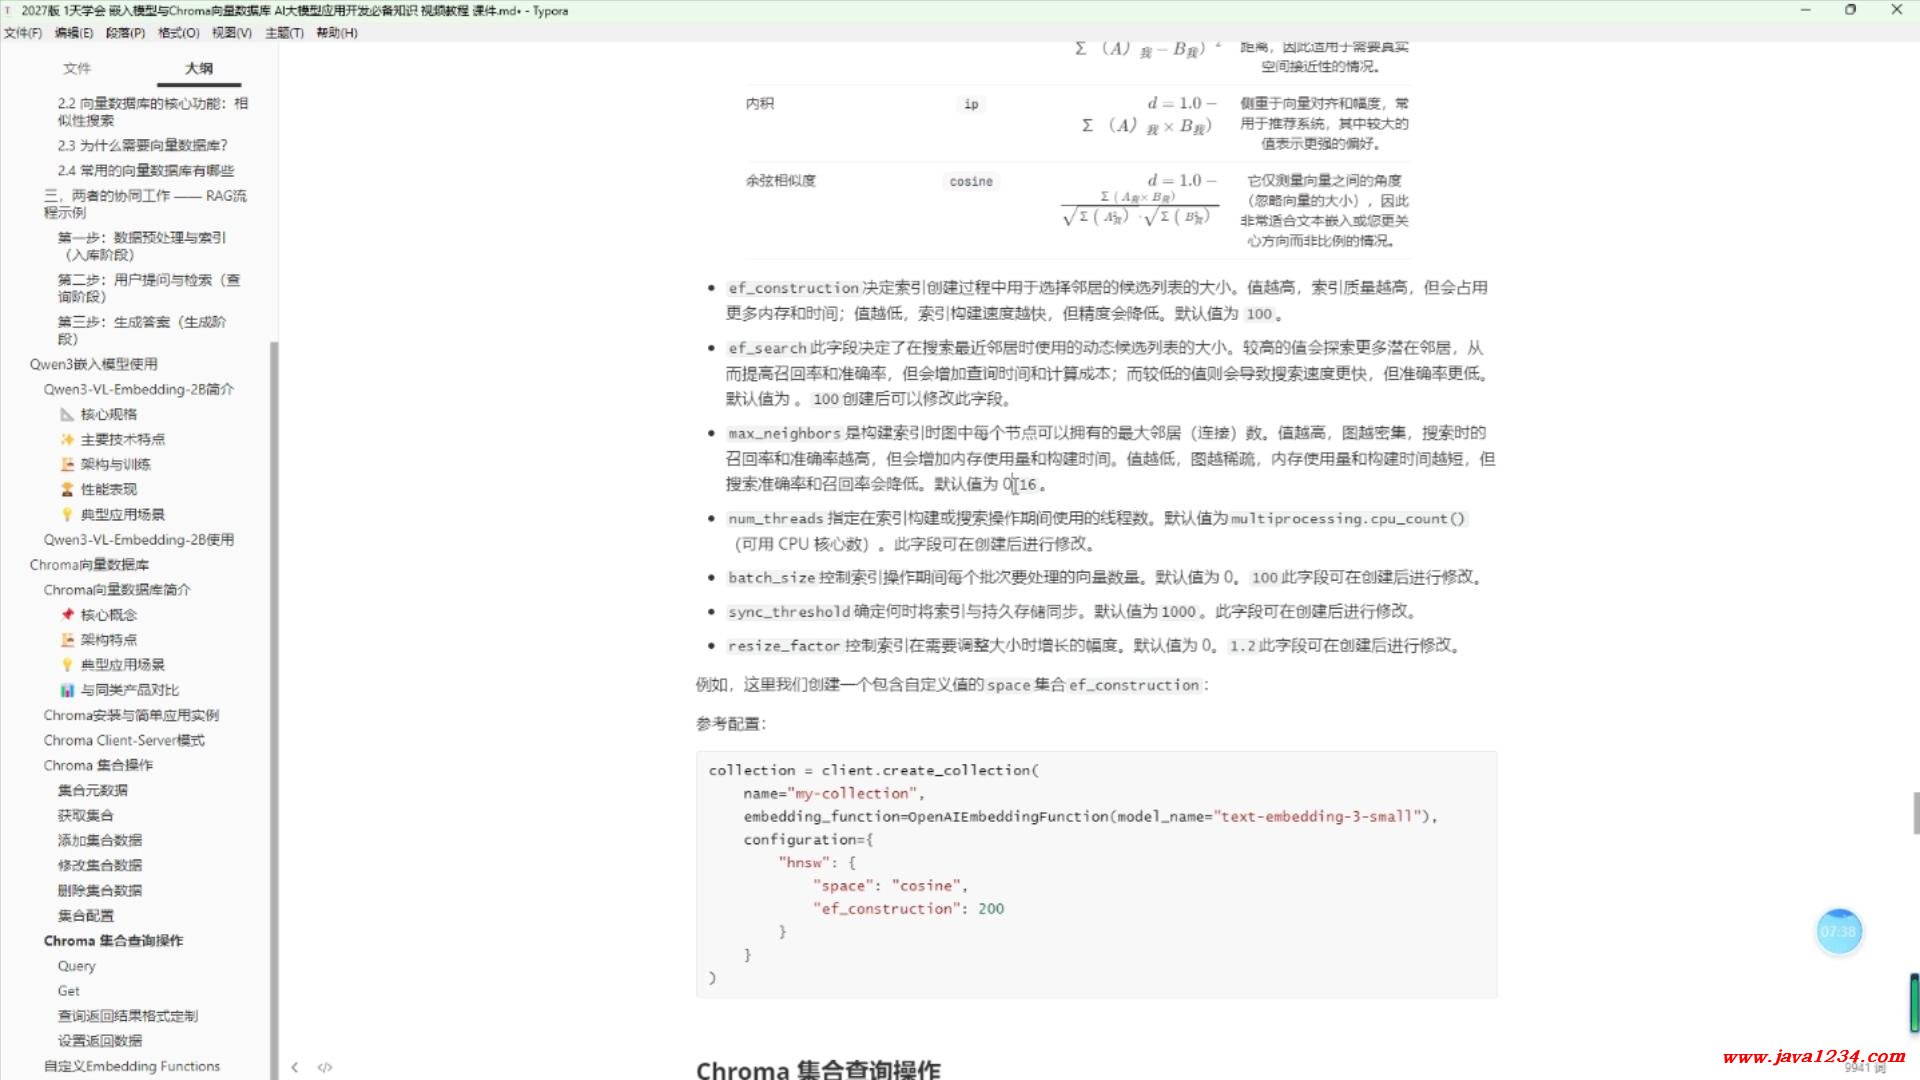Click the bar chart icon beside 与同类产品对比
1920x1080 pixels.
pyautogui.click(x=67, y=690)
